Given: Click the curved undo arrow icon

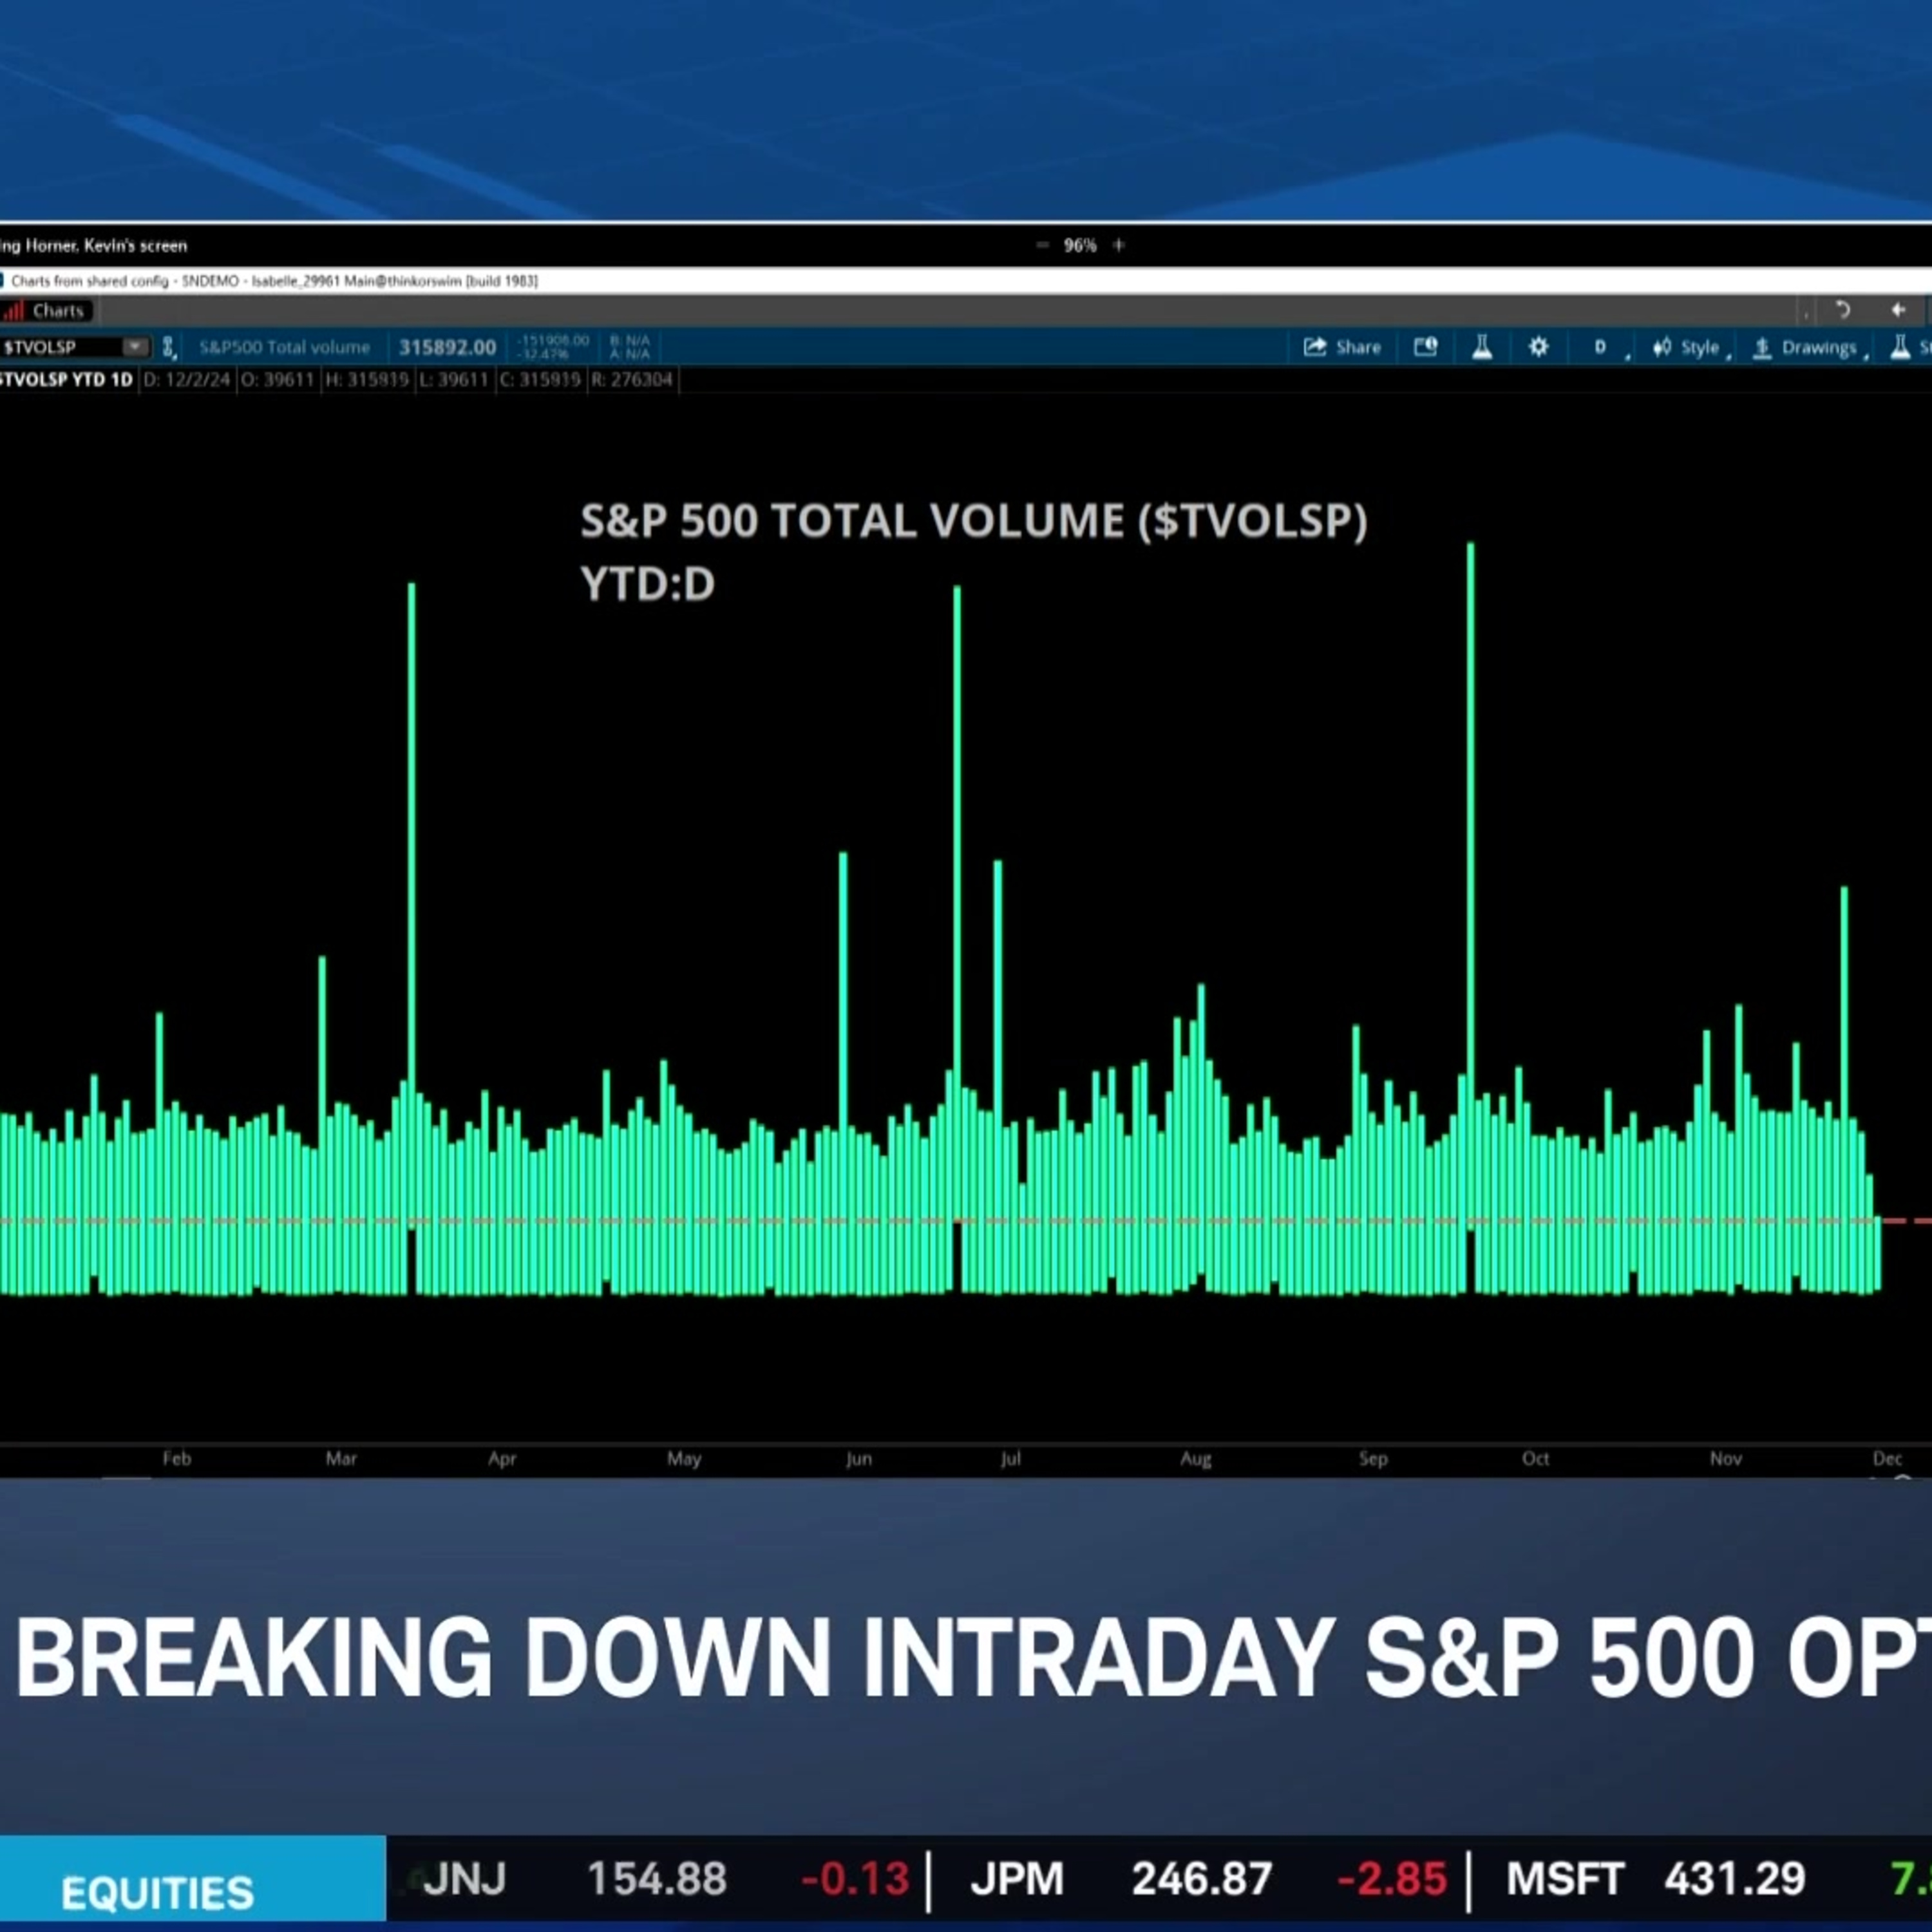Looking at the screenshot, I should coord(1842,310).
